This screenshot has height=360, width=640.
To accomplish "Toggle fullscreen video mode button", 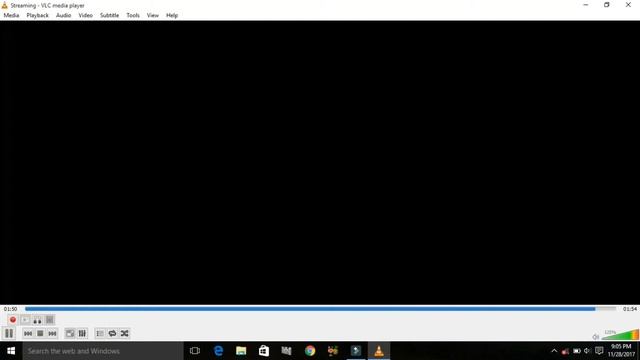I will [x=70, y=333].
